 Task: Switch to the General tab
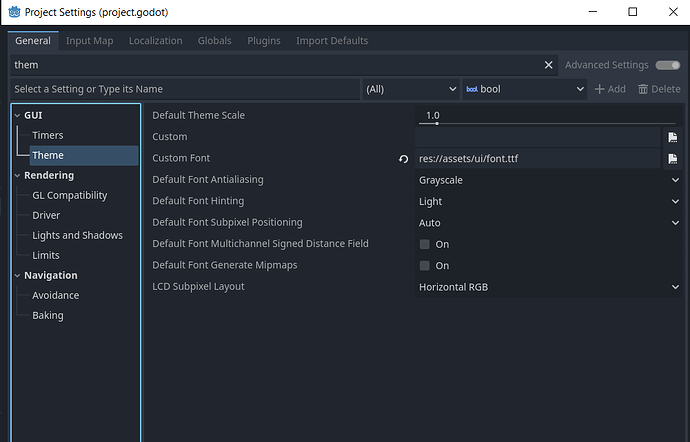pyautogui.click(x=33, y=41)
